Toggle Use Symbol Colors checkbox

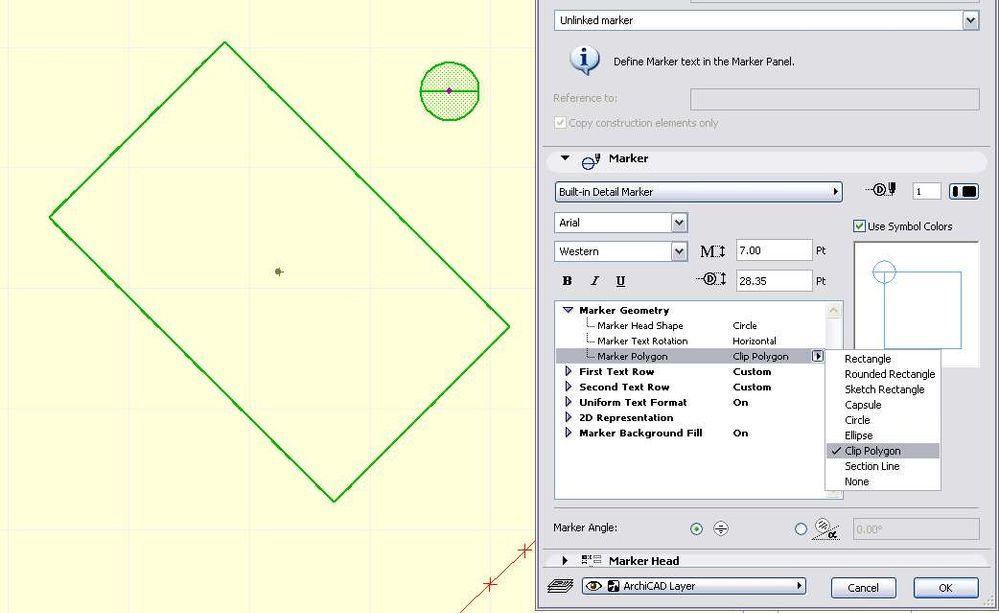coord(859,226)
